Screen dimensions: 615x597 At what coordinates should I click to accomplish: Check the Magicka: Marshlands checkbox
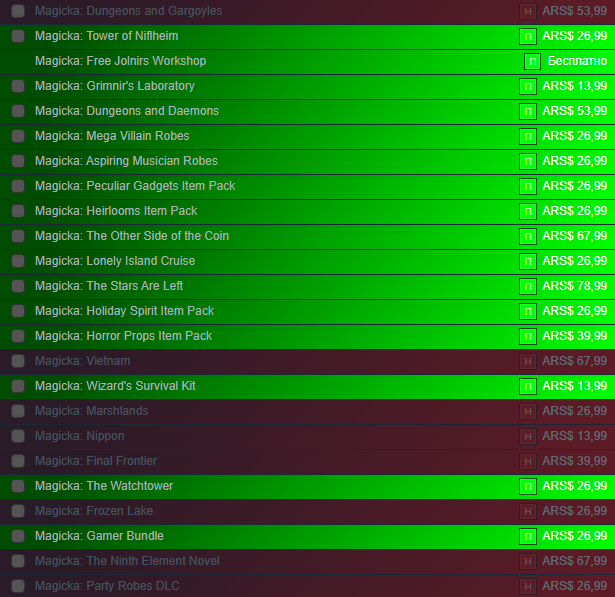tap(18, 411)
